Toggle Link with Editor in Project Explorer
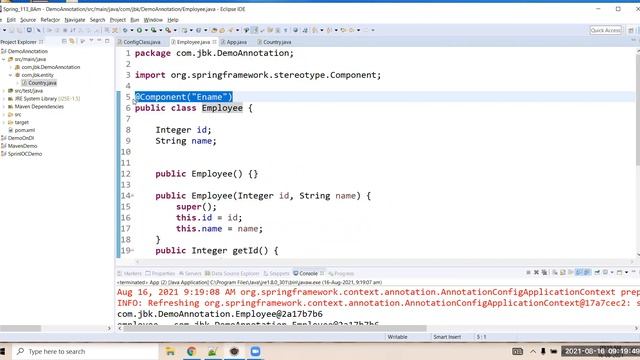The image size is (640, 360). coord(72,42)
